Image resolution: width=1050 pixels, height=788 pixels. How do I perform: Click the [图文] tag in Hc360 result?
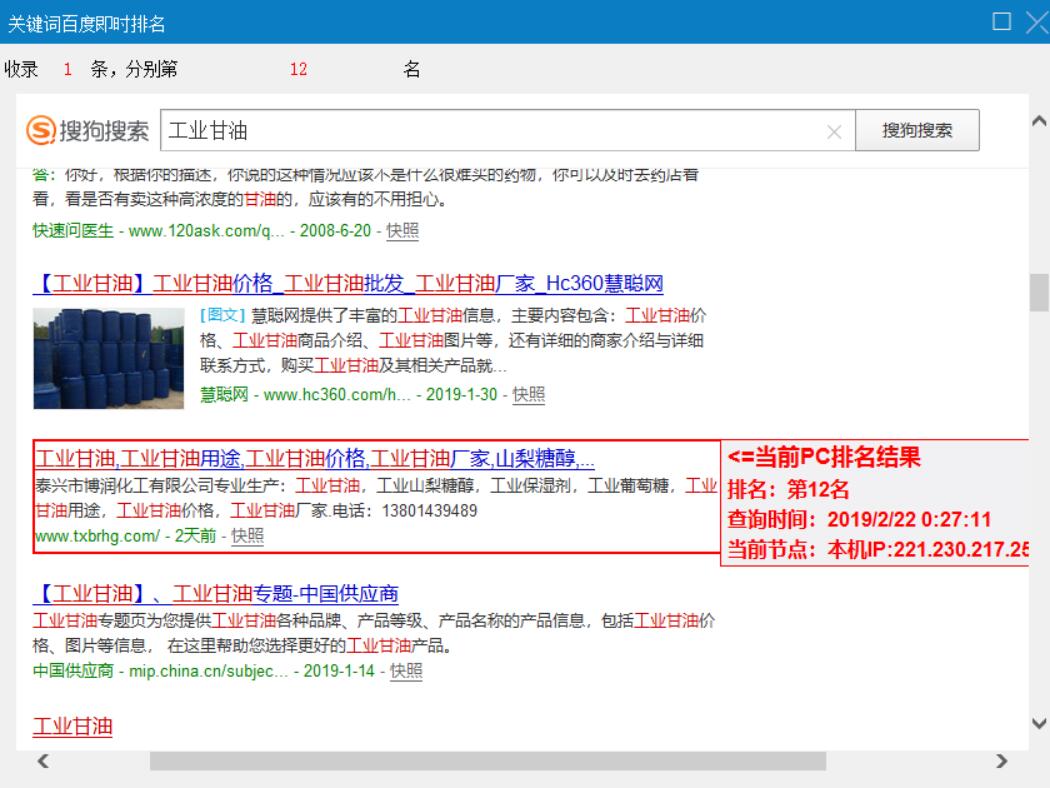[223, 315]
